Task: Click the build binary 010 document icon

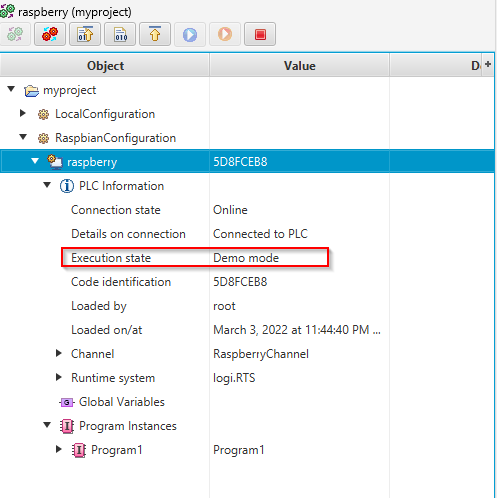Action: tap(120, 34)
